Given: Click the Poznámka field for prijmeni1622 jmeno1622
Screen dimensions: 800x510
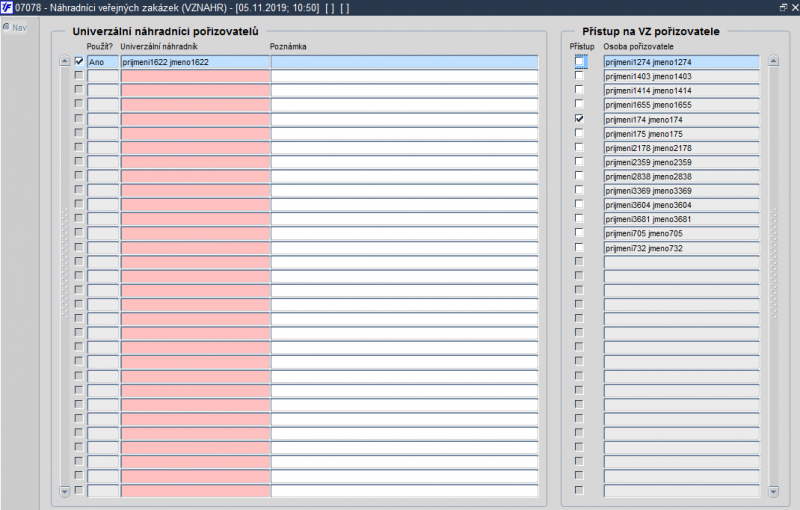Looking at the screenshot, I should [x=405, y=62].
